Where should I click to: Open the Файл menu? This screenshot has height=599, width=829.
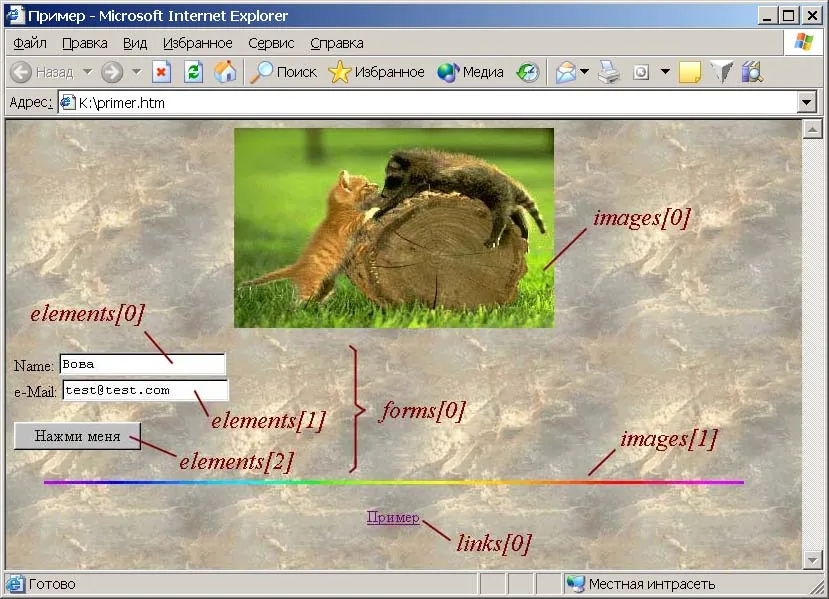30,43
